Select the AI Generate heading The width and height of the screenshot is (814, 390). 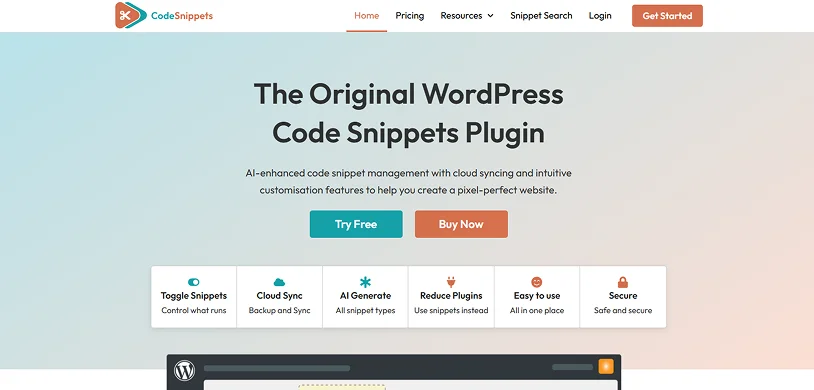pyautogui.click(x=365, y=295)
